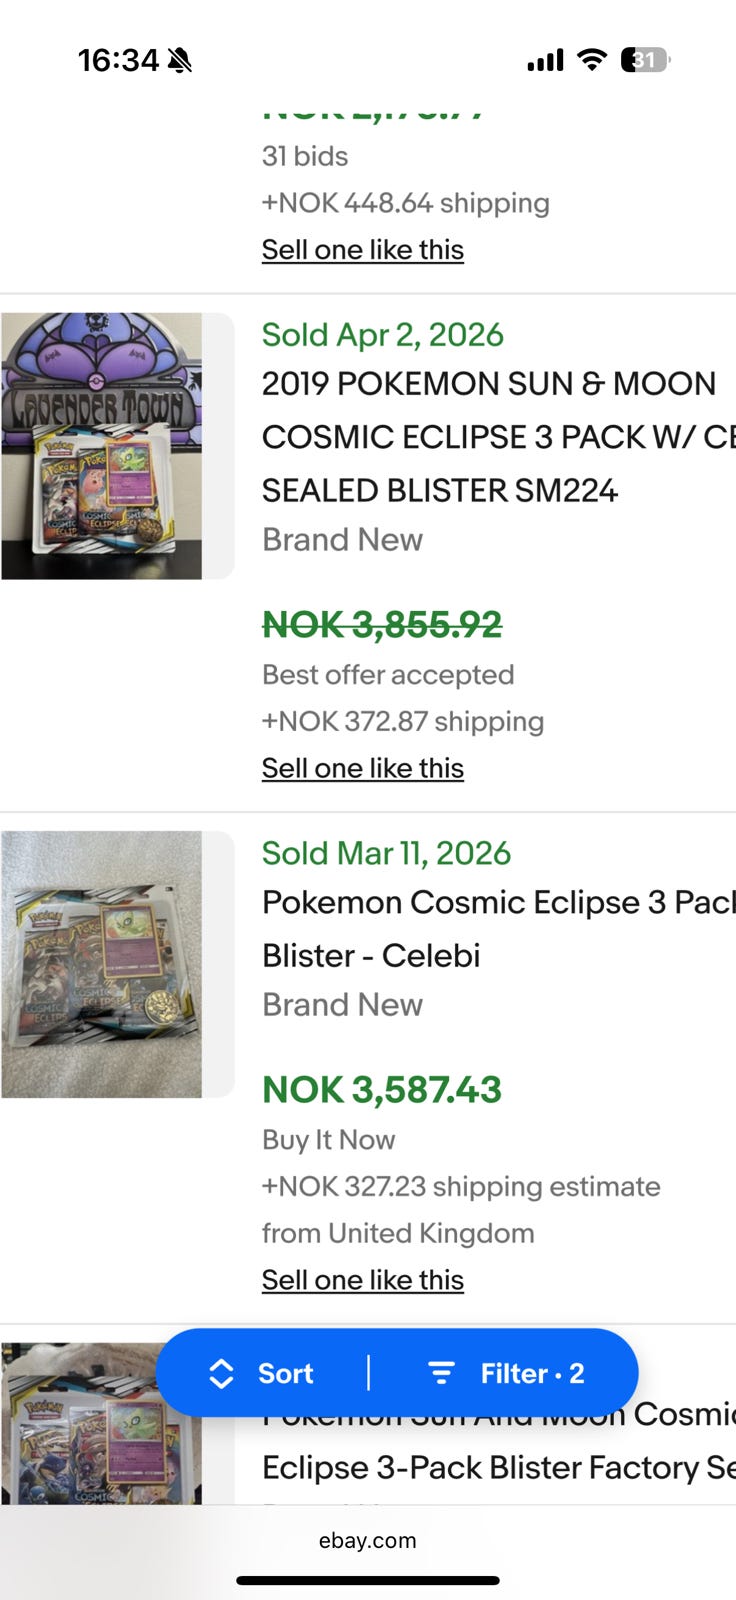Click 'Sell one like this' under from United Kingdom
The height and width of the screenshot is (1600, 736).
(362, 1280)
